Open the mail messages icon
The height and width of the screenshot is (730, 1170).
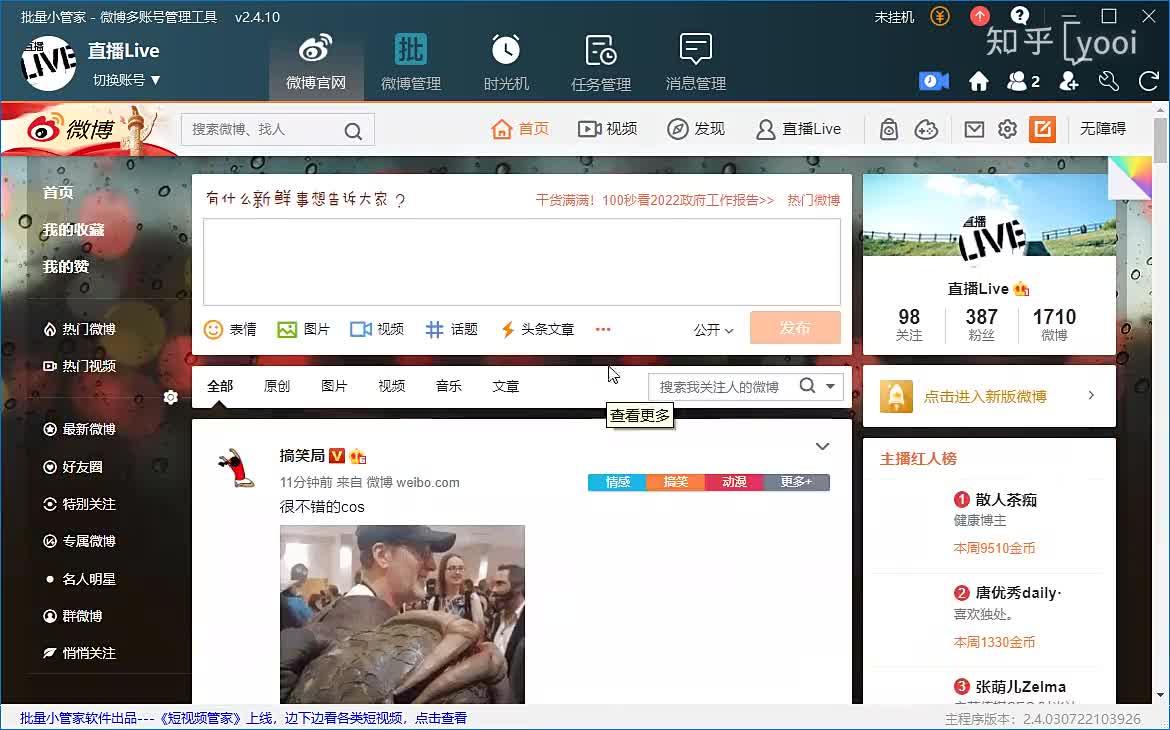(974, 129)
